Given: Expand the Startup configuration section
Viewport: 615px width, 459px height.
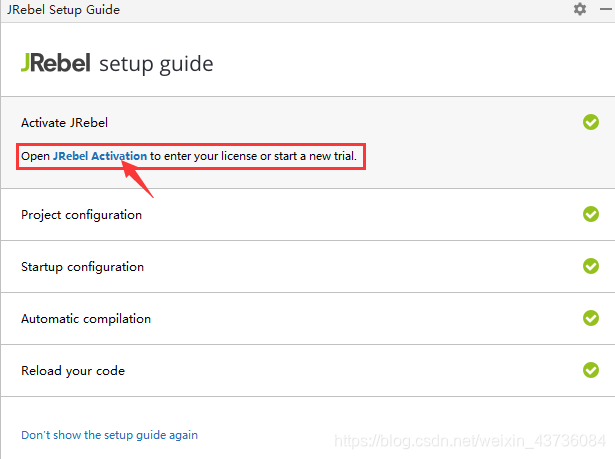Looking at the screenshot, I should click(308, 267).
